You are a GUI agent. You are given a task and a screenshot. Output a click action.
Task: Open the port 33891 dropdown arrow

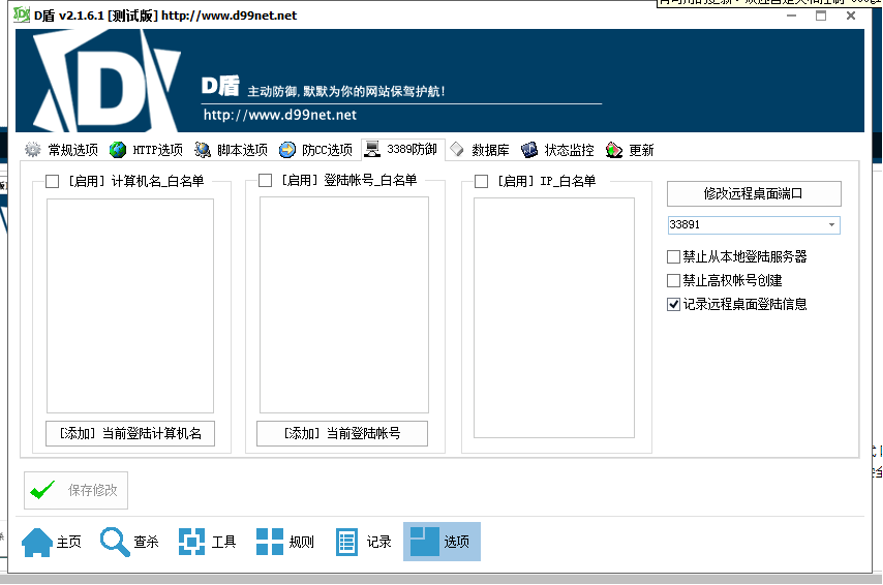[832, 225]
